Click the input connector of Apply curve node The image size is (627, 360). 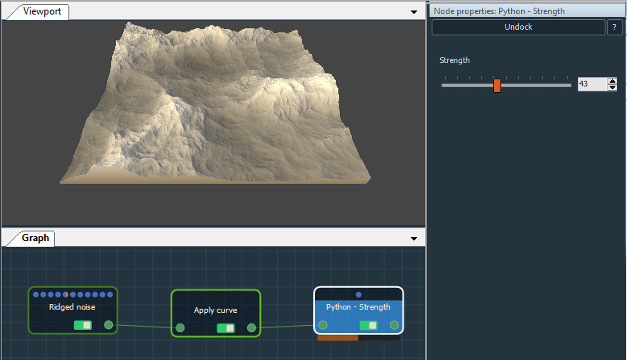pyautogui.click(x=180, y=328)
